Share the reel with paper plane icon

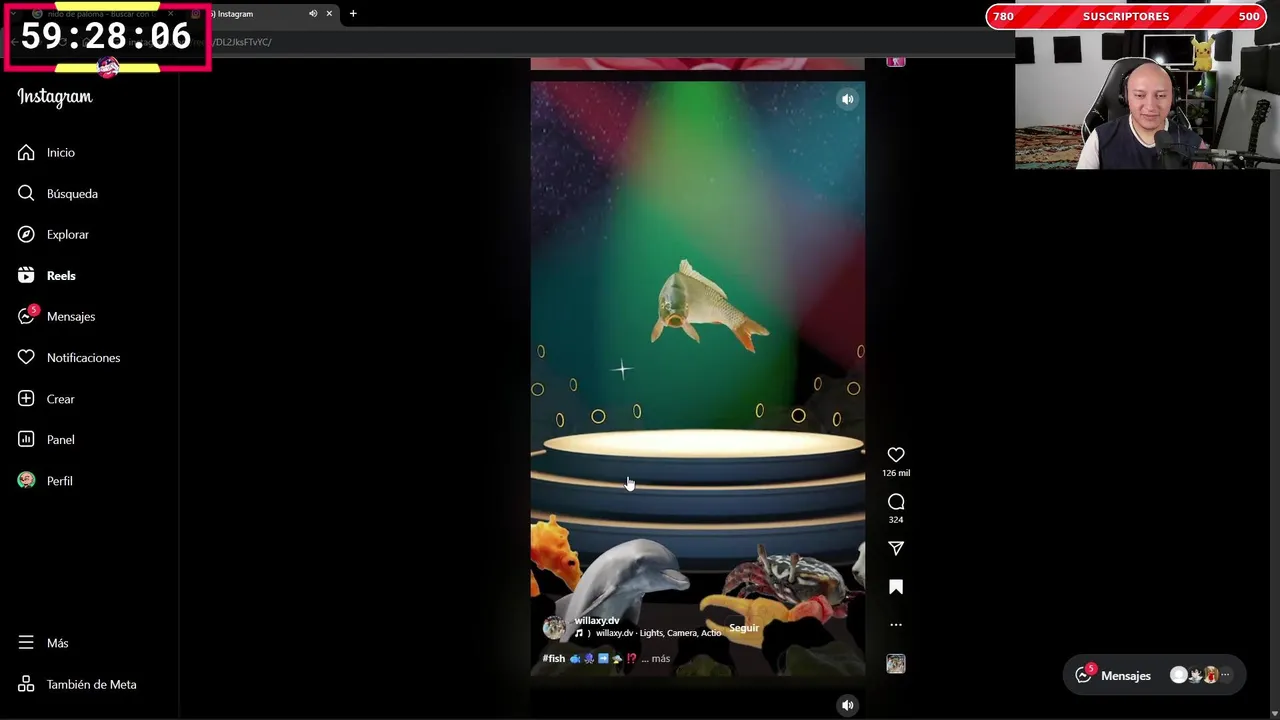[896, 548]
